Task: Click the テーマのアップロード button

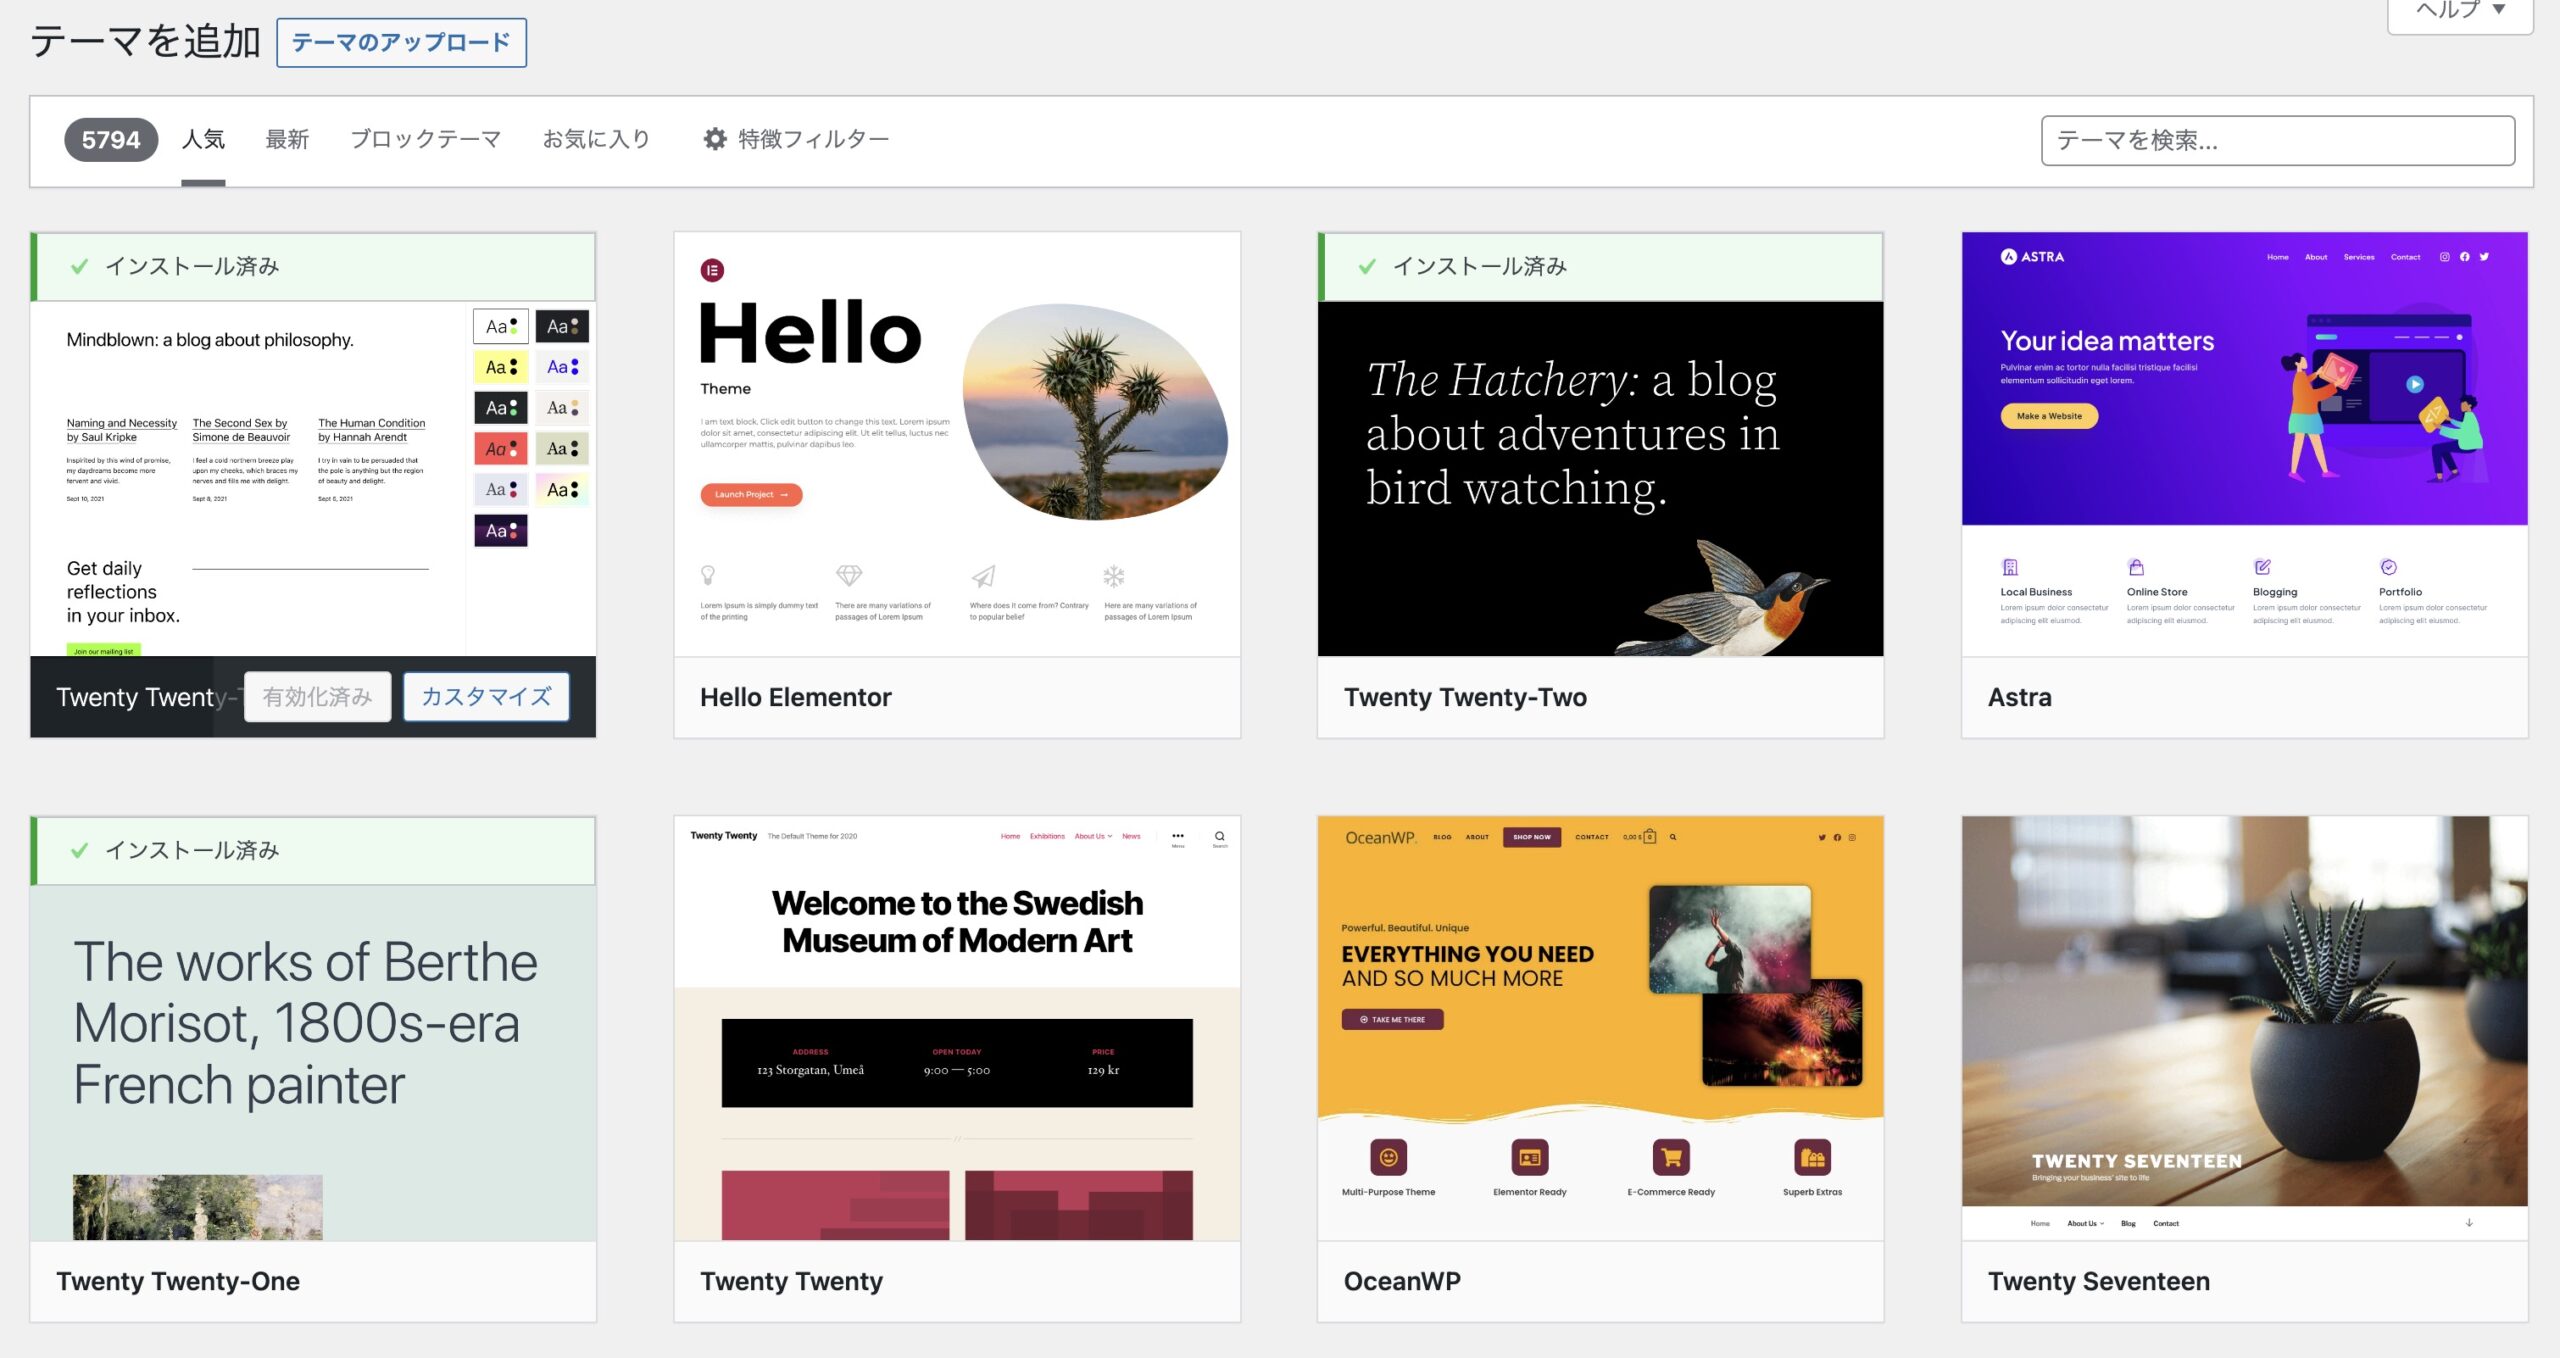Action: pos(401,42)
